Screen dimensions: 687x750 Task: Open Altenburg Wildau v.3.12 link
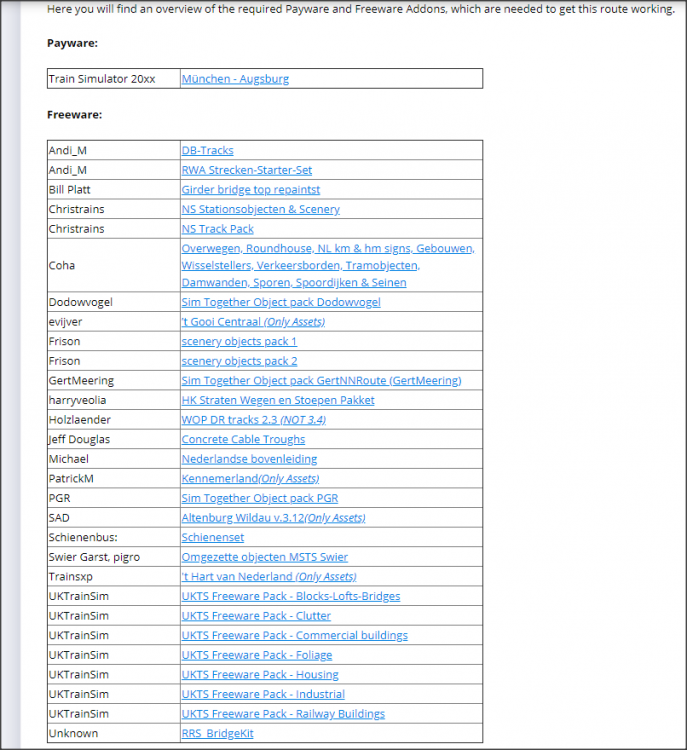[x=273, y=518]
